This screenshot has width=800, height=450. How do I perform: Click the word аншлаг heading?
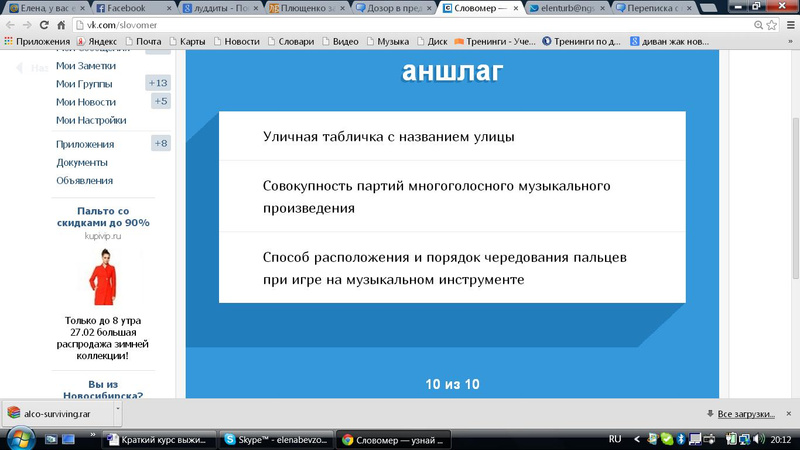pos(452,71)
